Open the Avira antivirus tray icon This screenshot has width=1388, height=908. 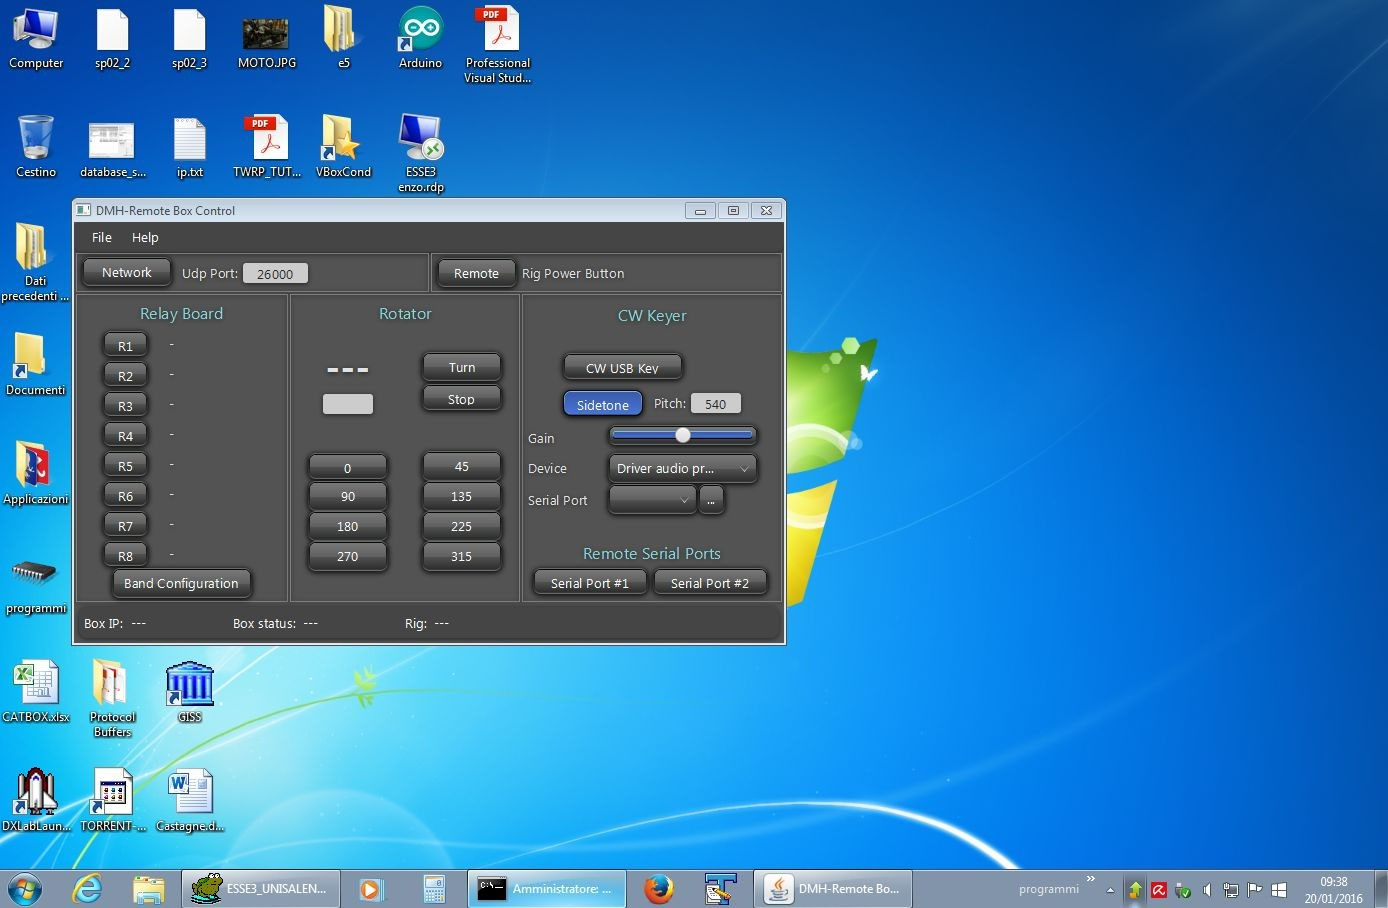[x=1158, y=889]
